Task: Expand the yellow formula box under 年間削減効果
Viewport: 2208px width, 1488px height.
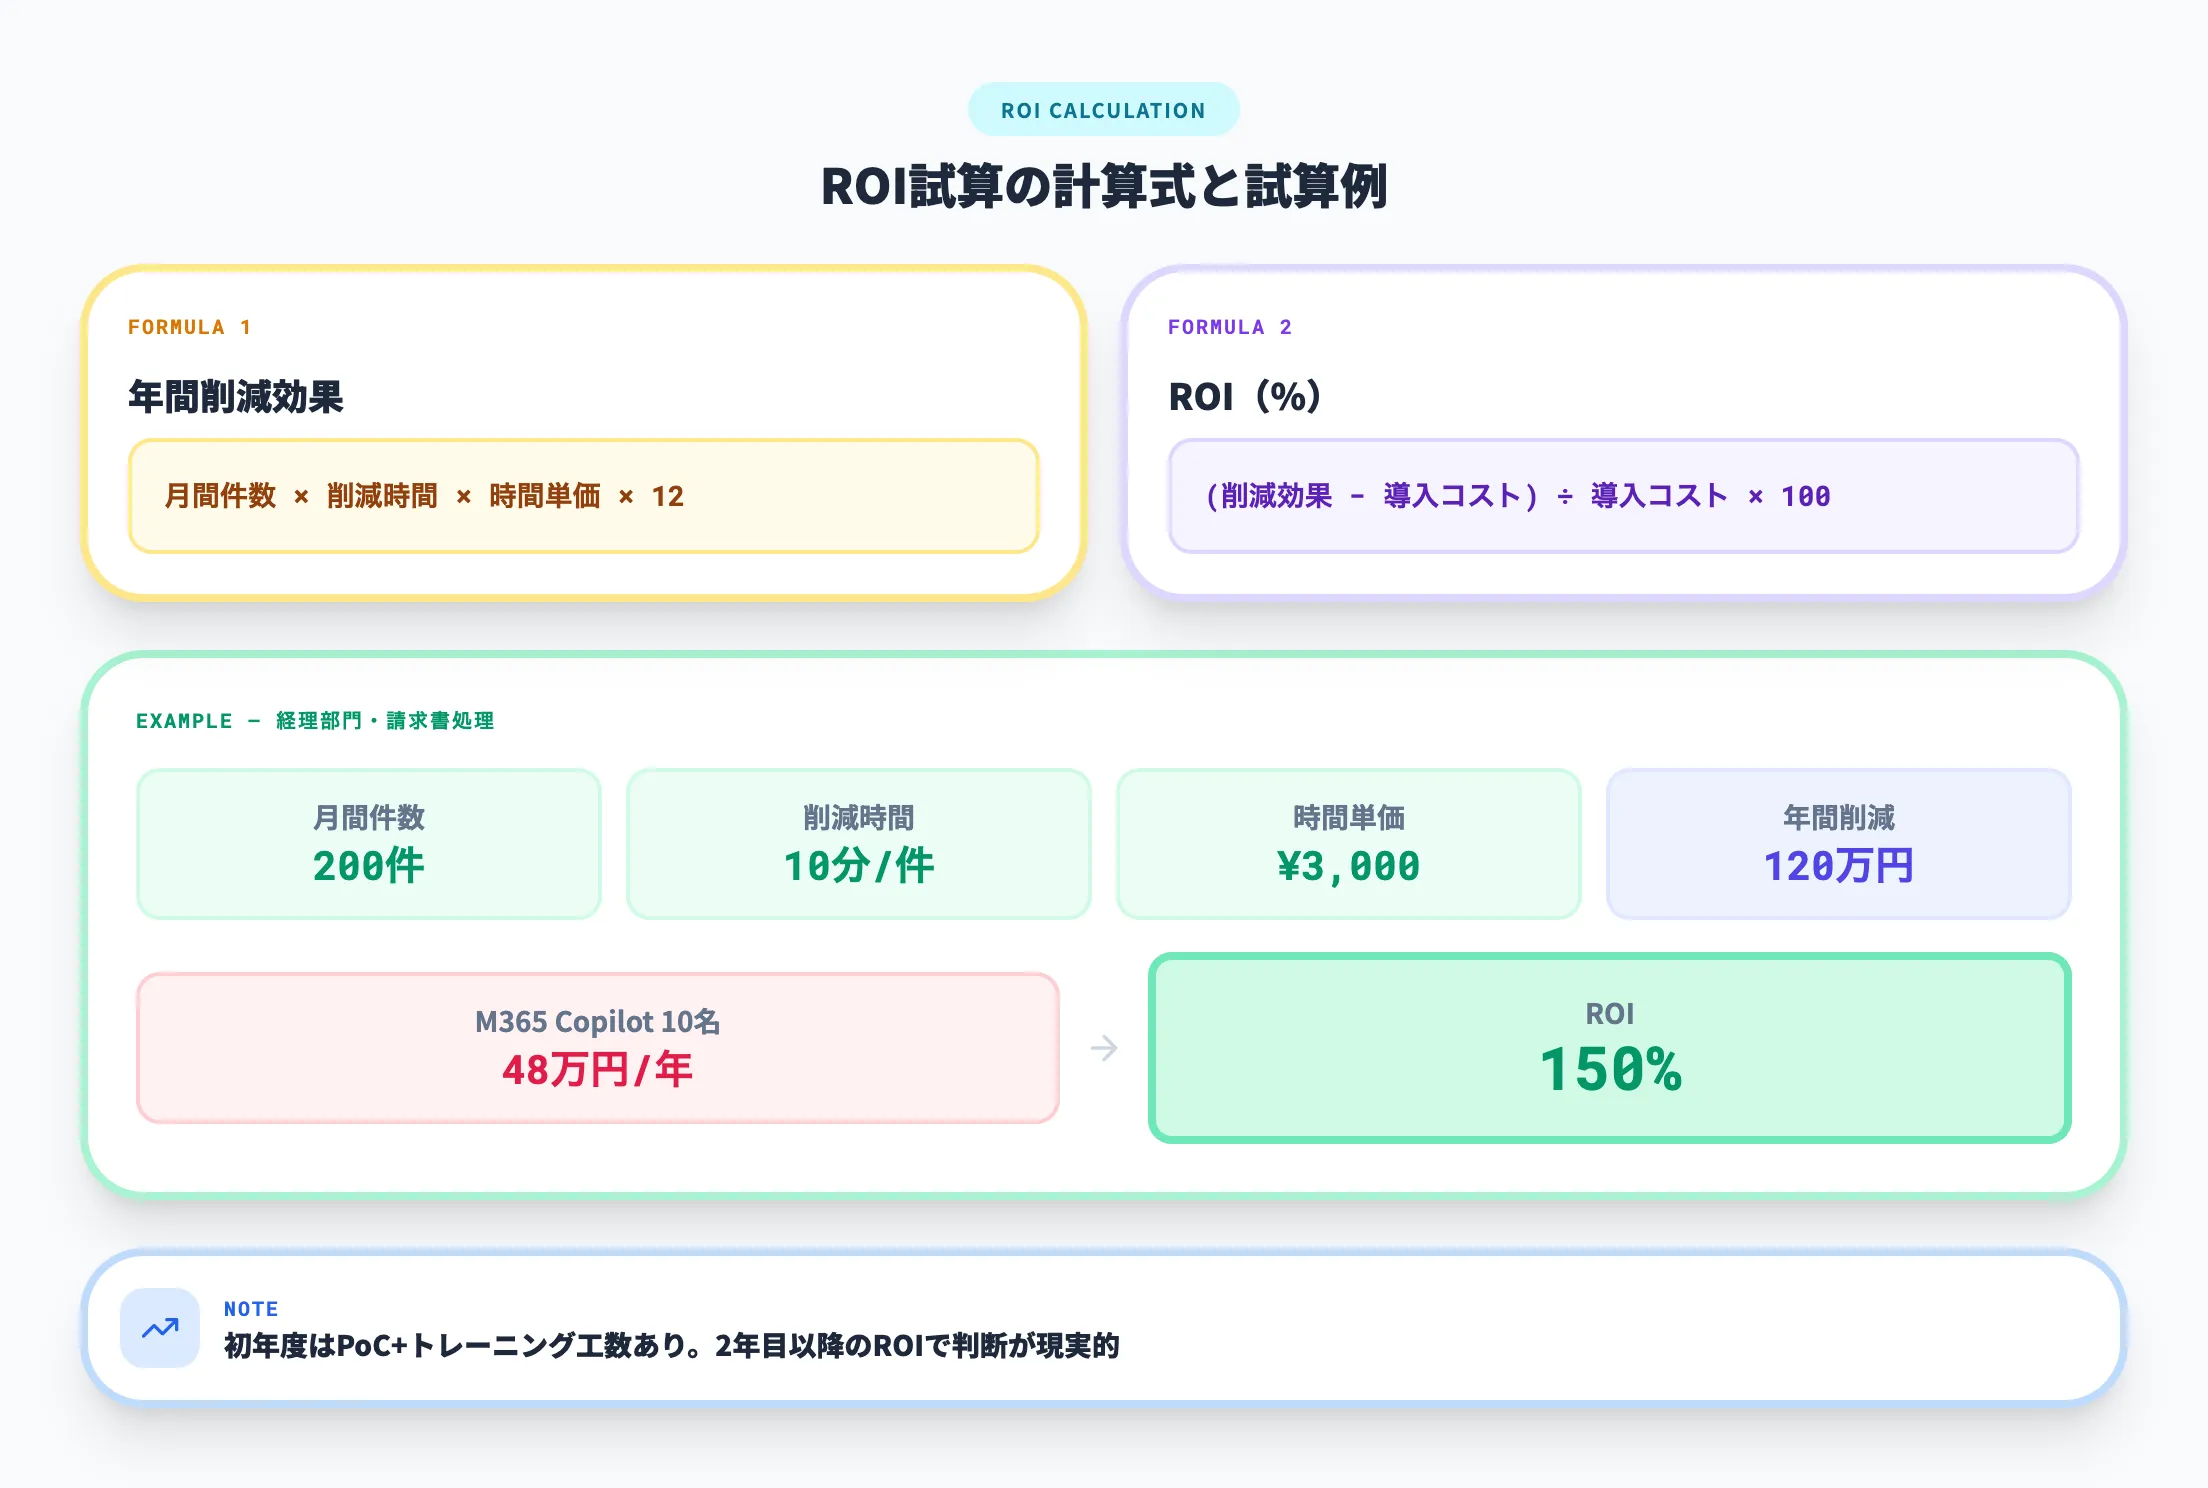Action: (x=585, y=495)
